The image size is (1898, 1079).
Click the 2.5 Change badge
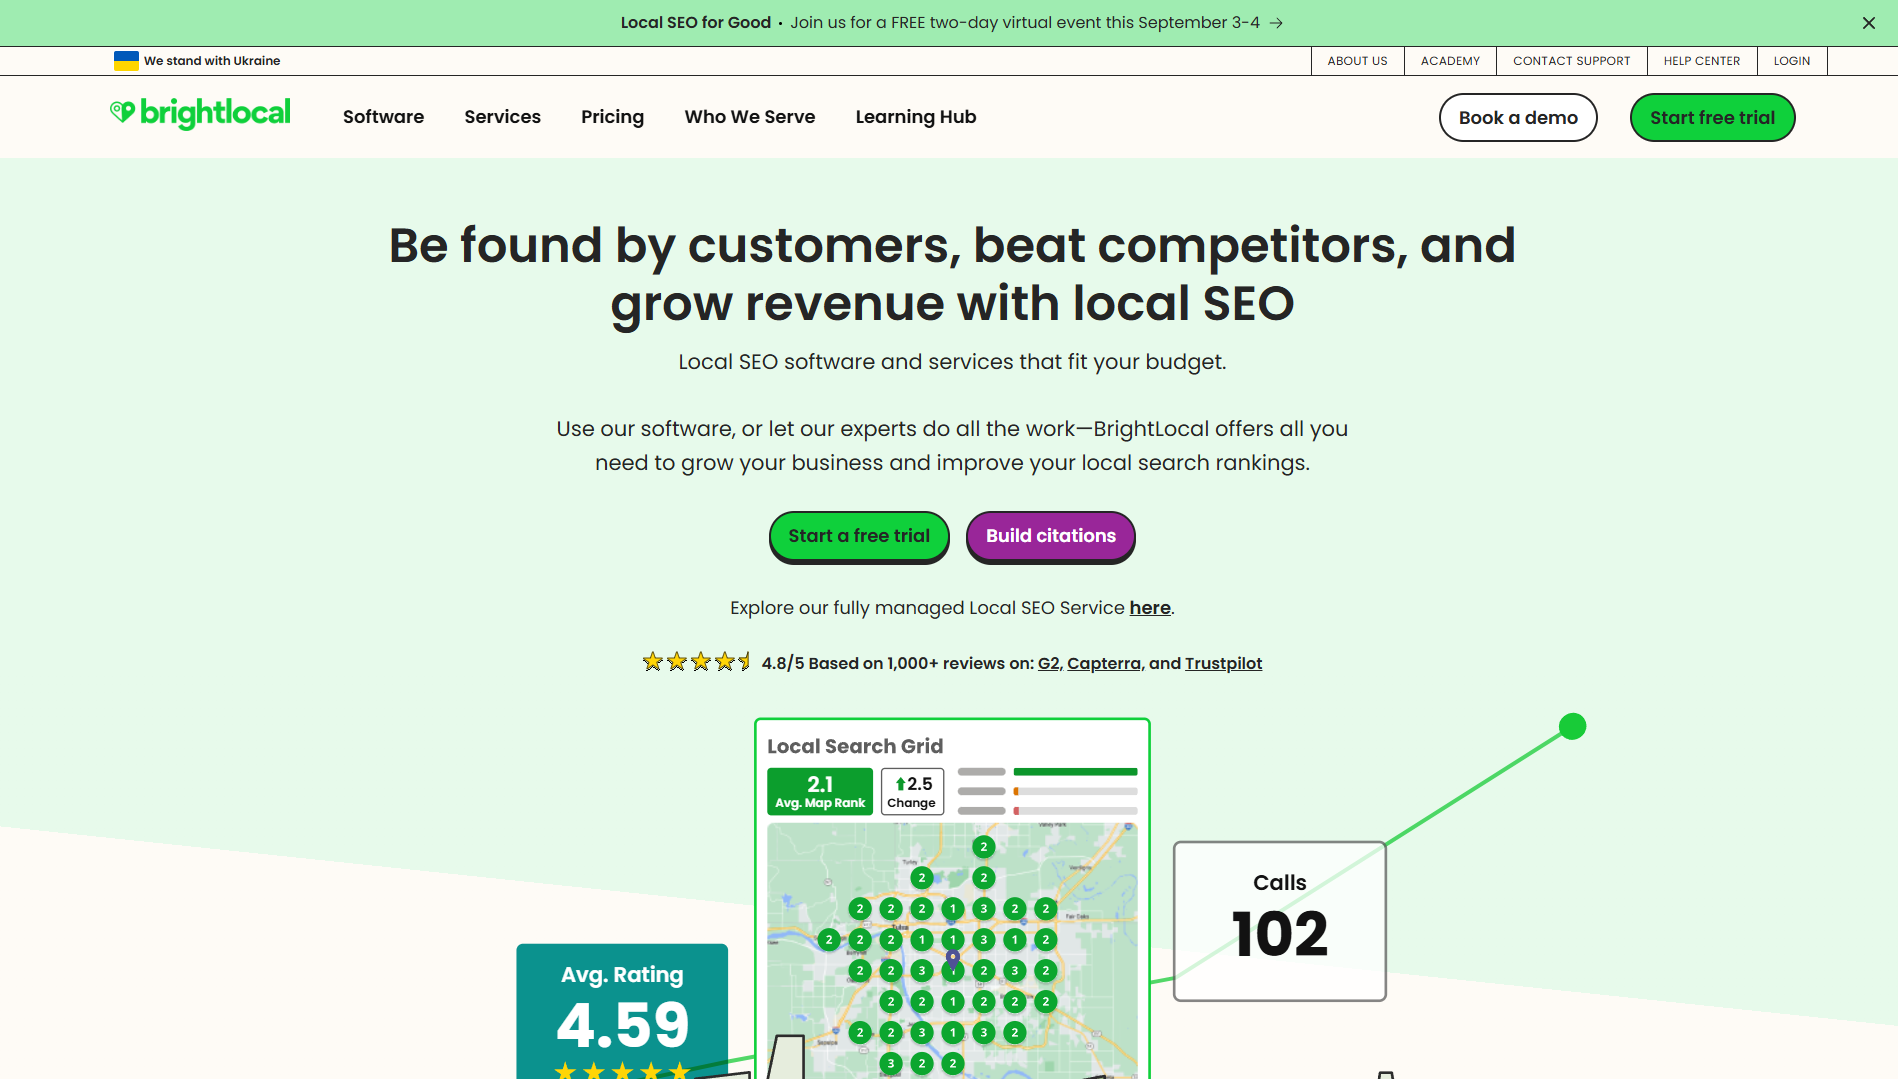(912, 792)
